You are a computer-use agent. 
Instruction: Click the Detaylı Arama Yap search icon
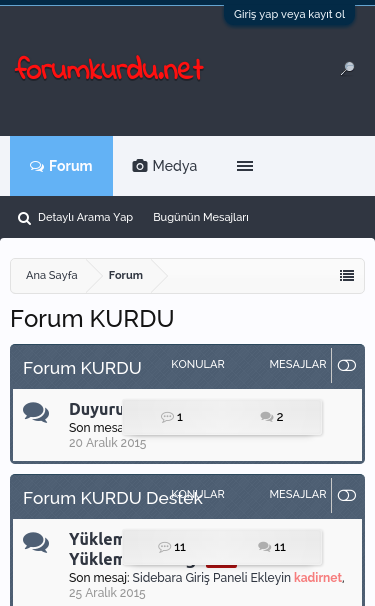[24, 218]
